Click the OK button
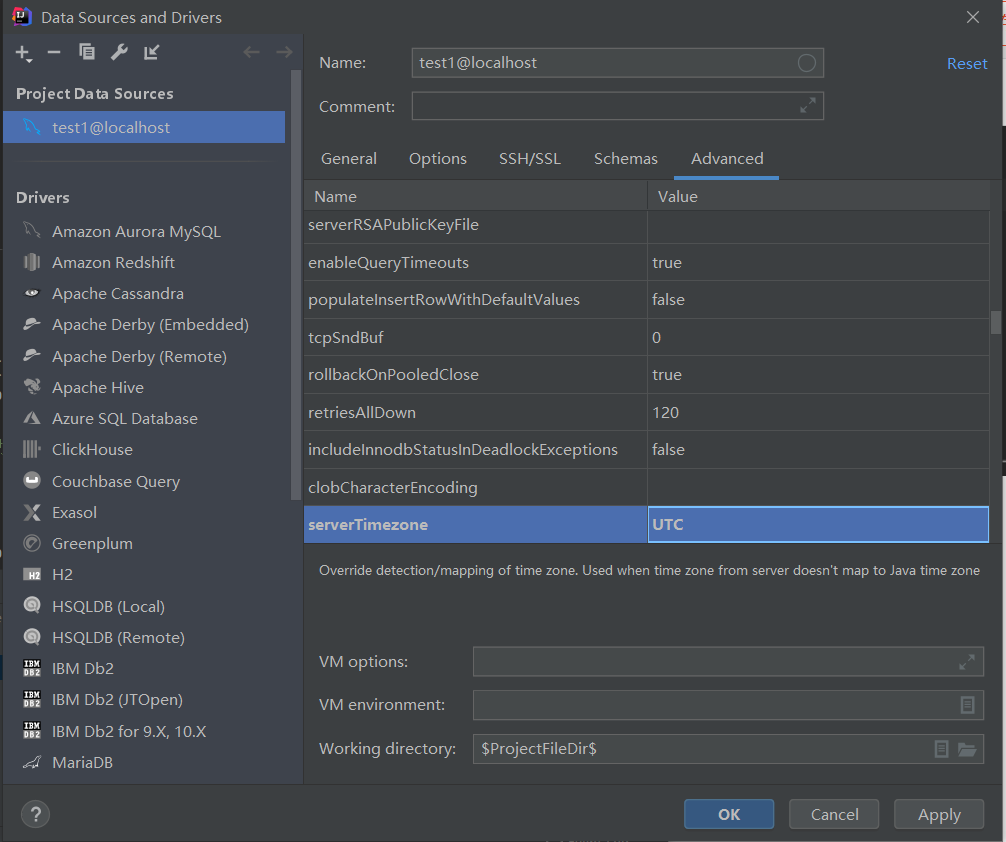Image resolution: width=1006 pixels, height=842 pixels. click(729, 814)
